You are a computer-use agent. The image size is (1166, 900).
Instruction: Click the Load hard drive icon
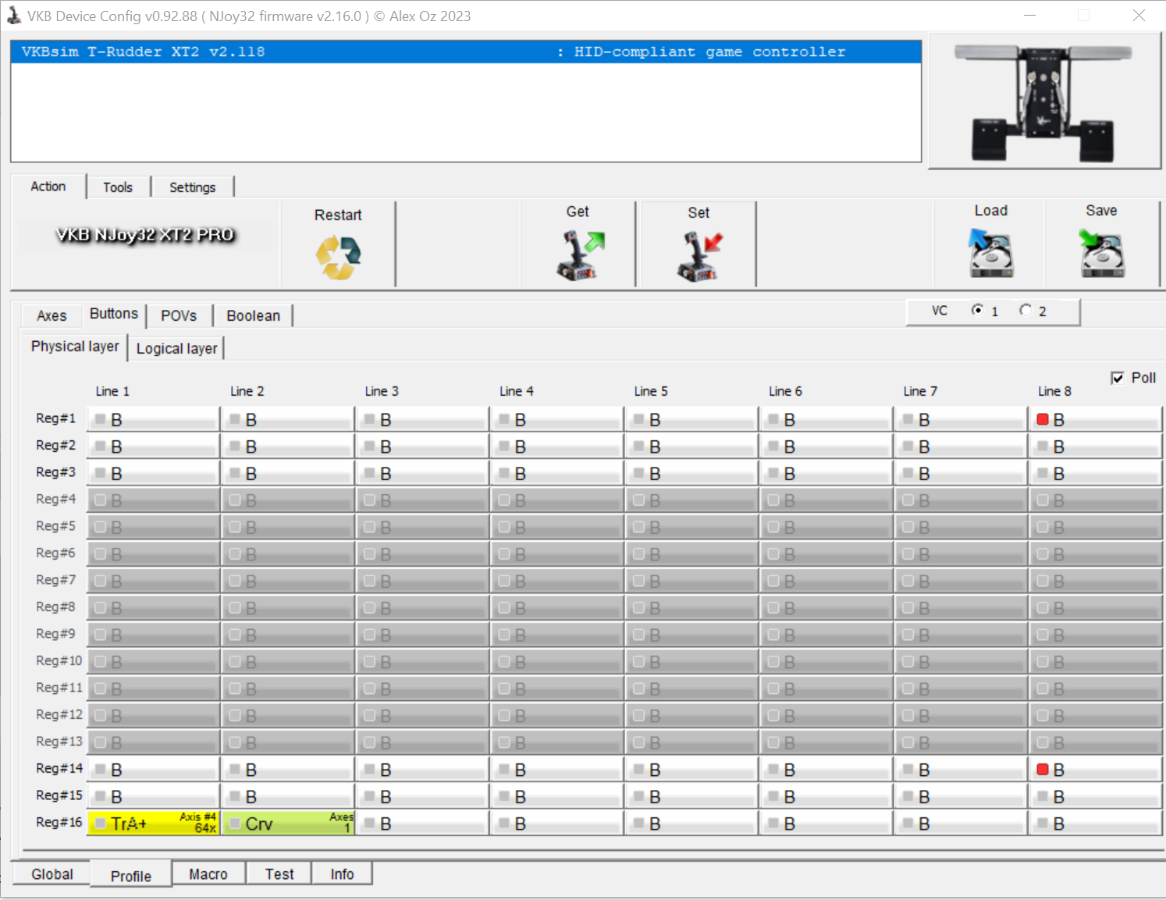990,253
